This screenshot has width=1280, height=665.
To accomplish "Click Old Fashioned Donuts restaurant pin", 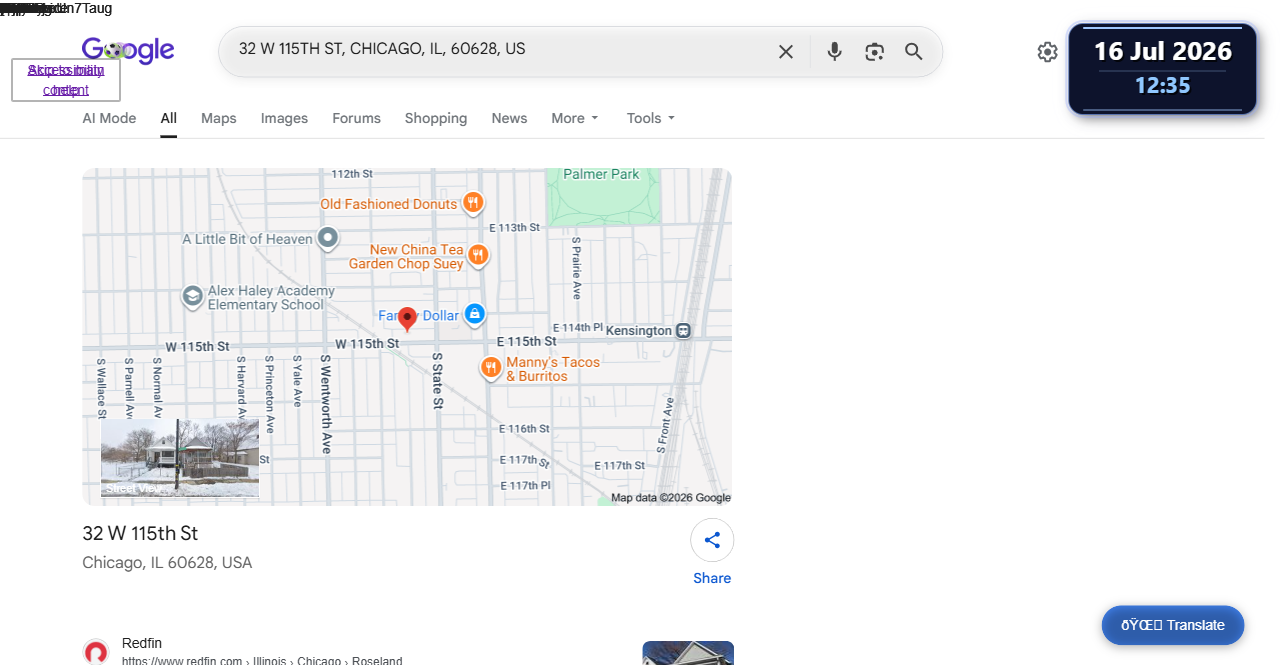I will (473, 203).
